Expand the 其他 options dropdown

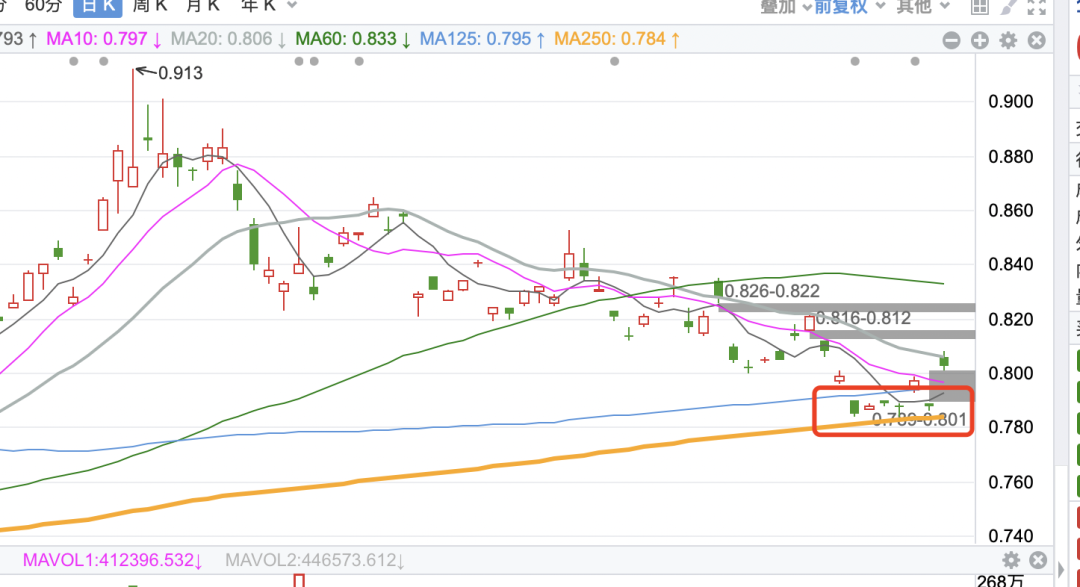pyautogui.click(x=923, y=7)
